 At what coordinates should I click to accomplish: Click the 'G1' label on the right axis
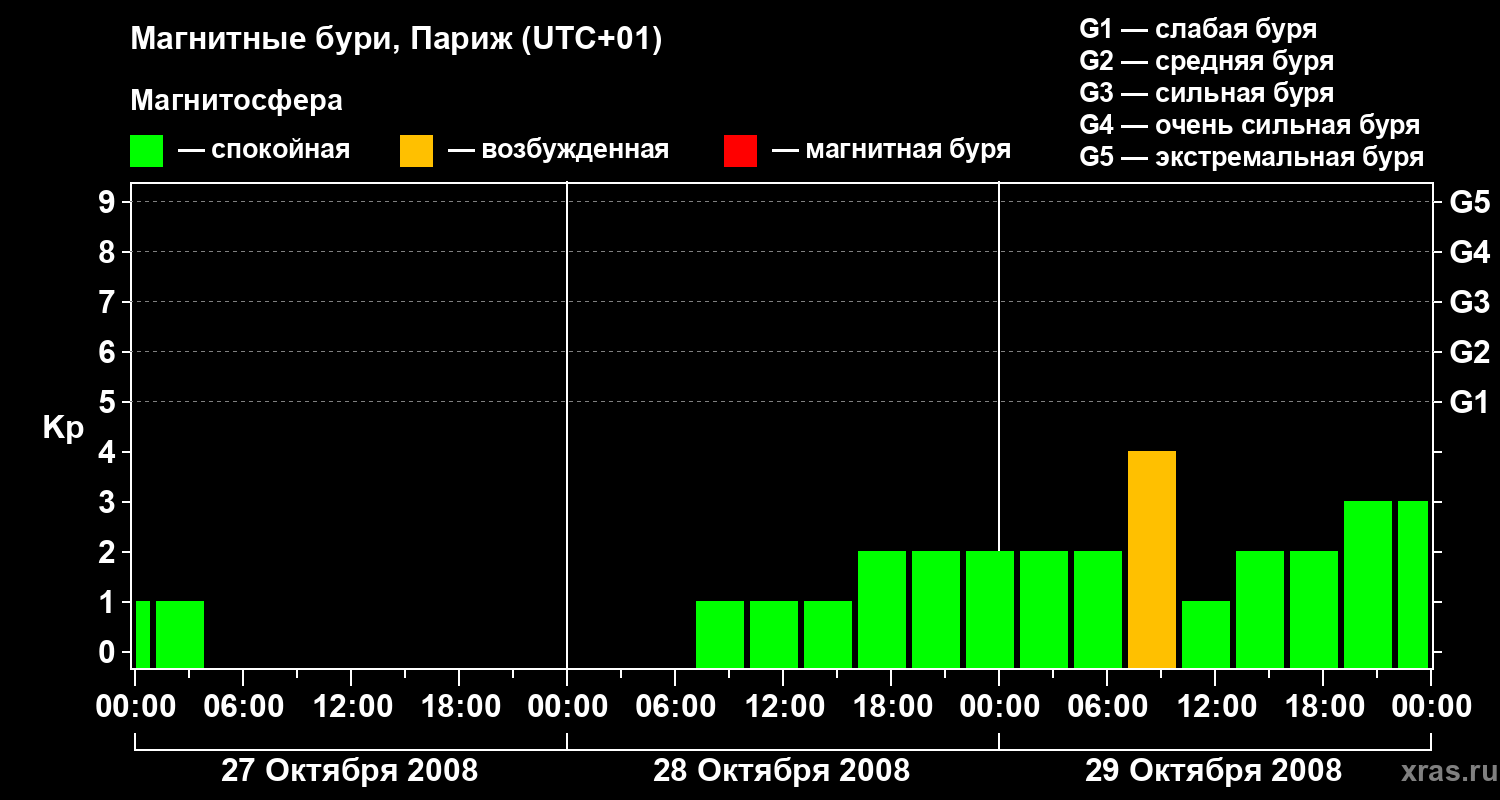(1470, 402)
